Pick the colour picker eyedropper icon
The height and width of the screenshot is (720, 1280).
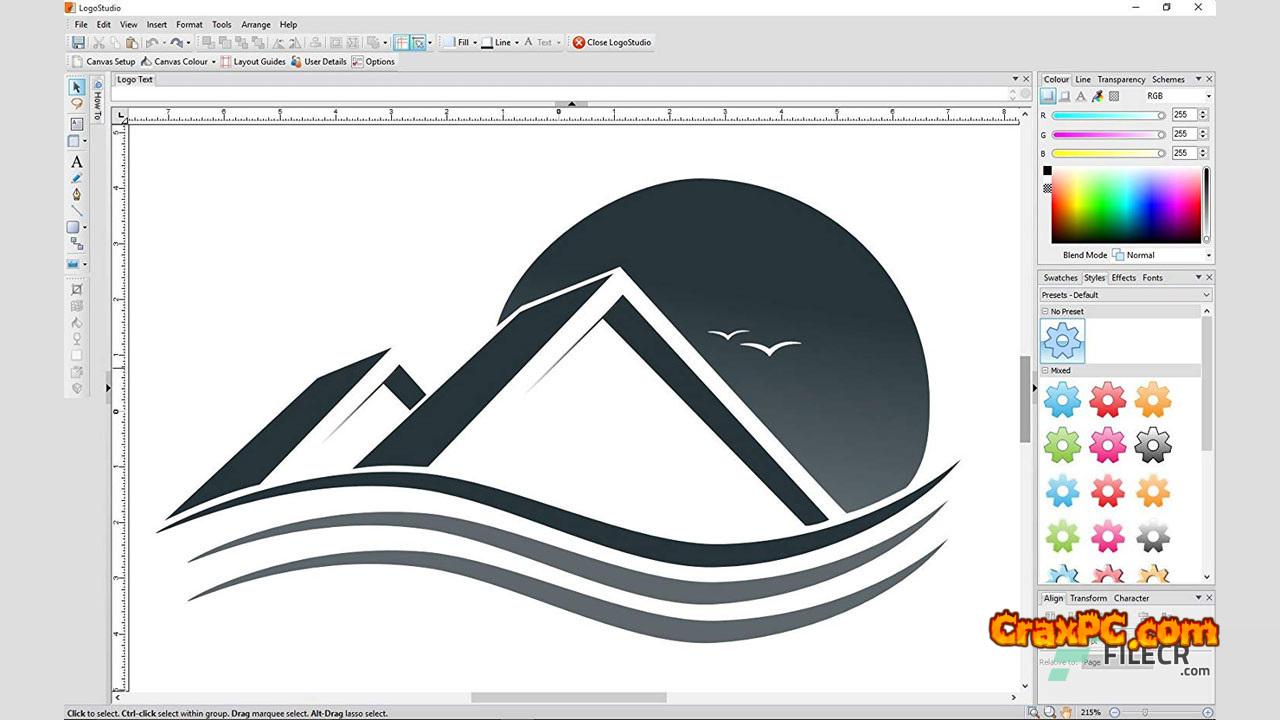click(1097, 96)
